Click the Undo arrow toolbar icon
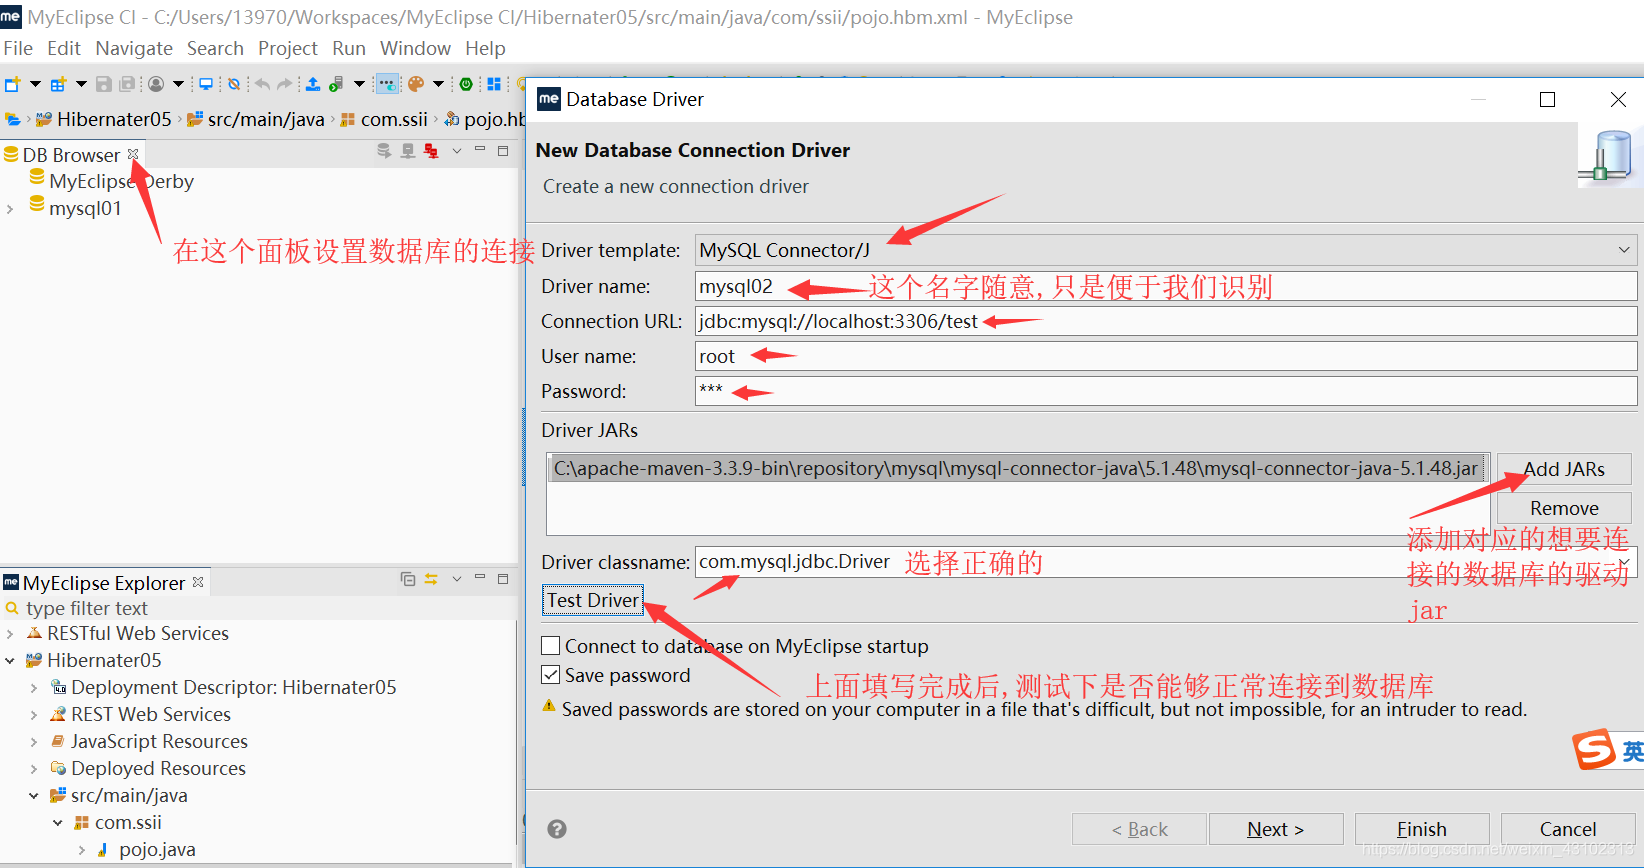The width and height of the screenshot is (1644, 868). pos(262,85)
